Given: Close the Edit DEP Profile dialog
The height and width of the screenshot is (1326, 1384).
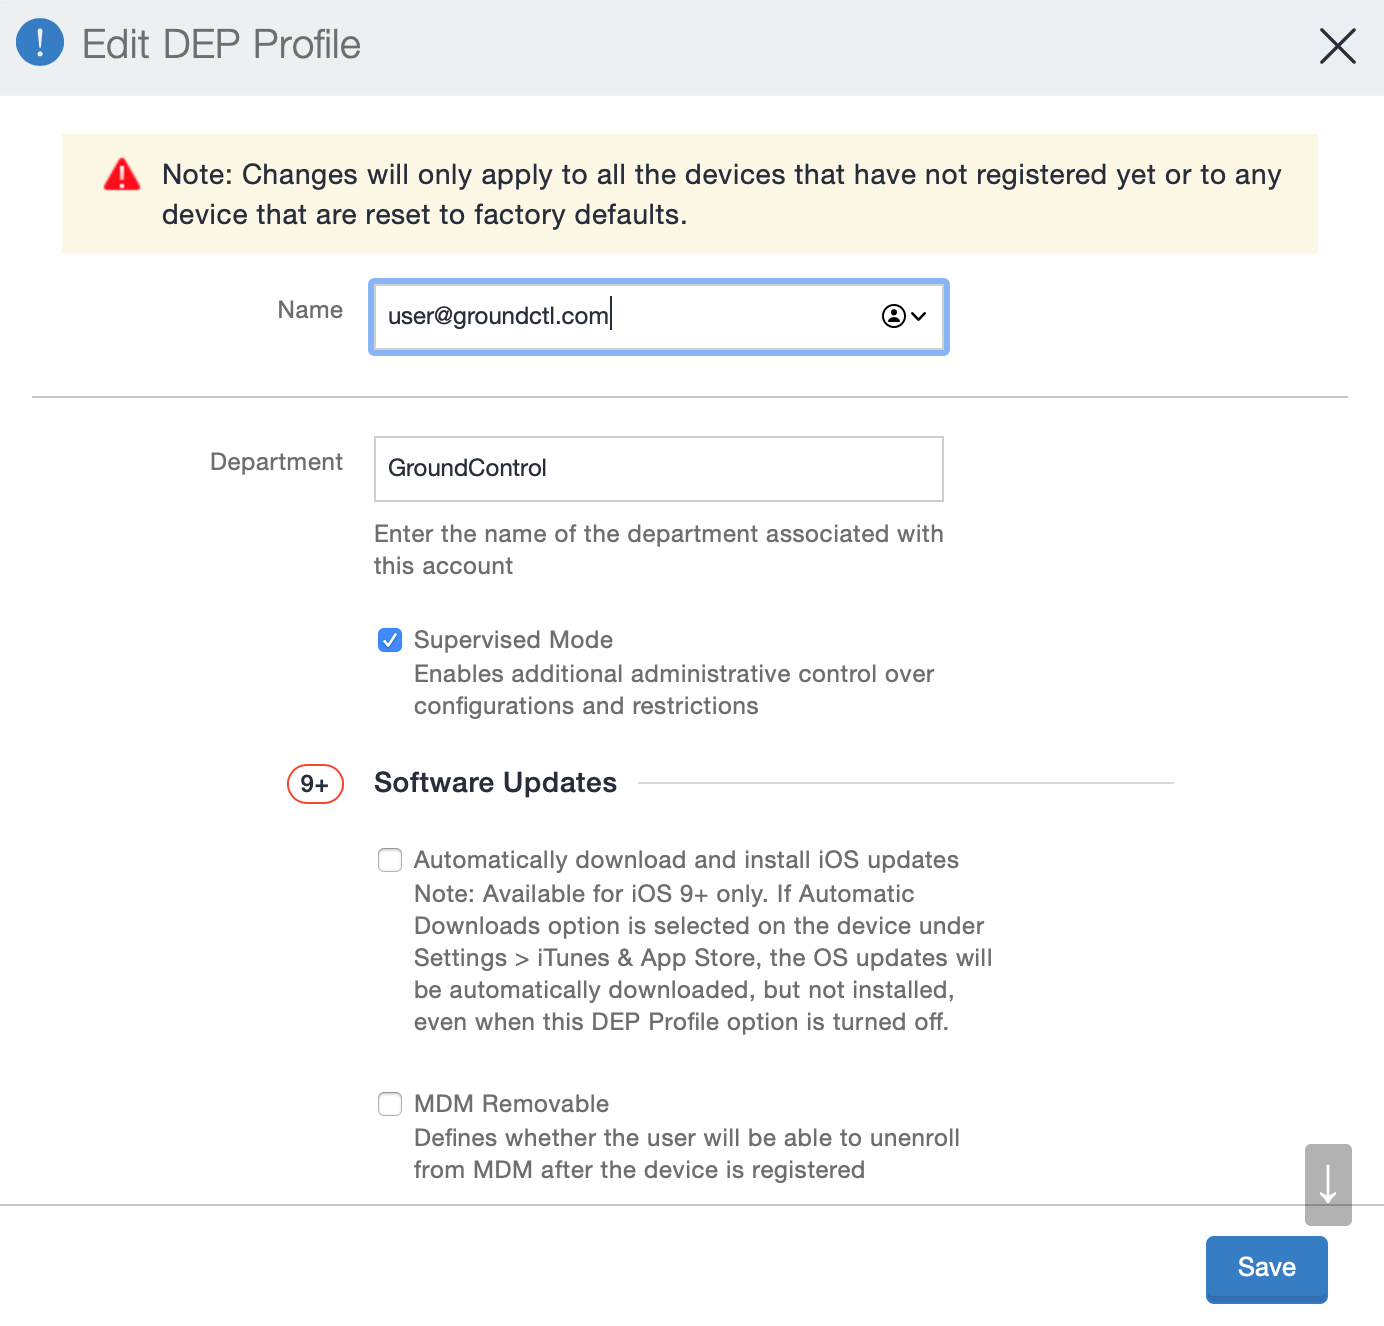Looking at the screenshot, I should tap(1337, 46).
